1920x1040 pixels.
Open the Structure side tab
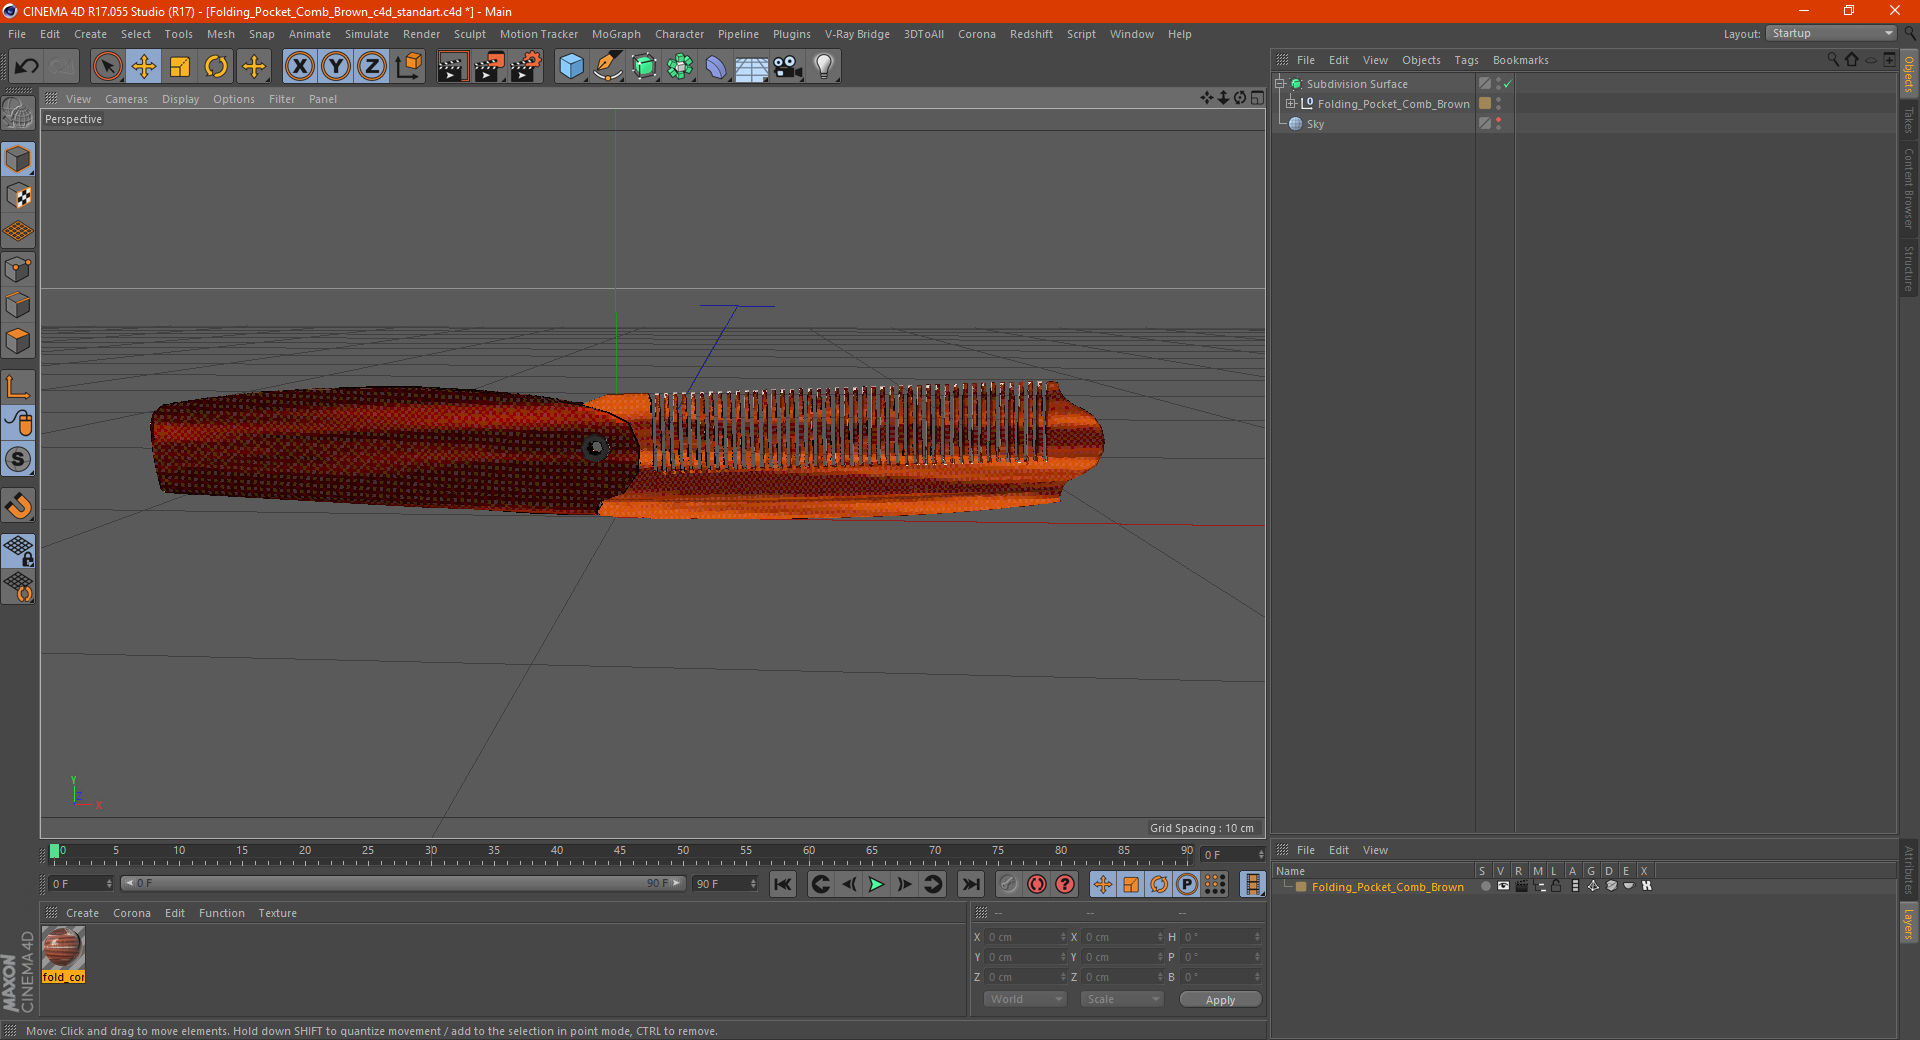tap(1908, 268)
